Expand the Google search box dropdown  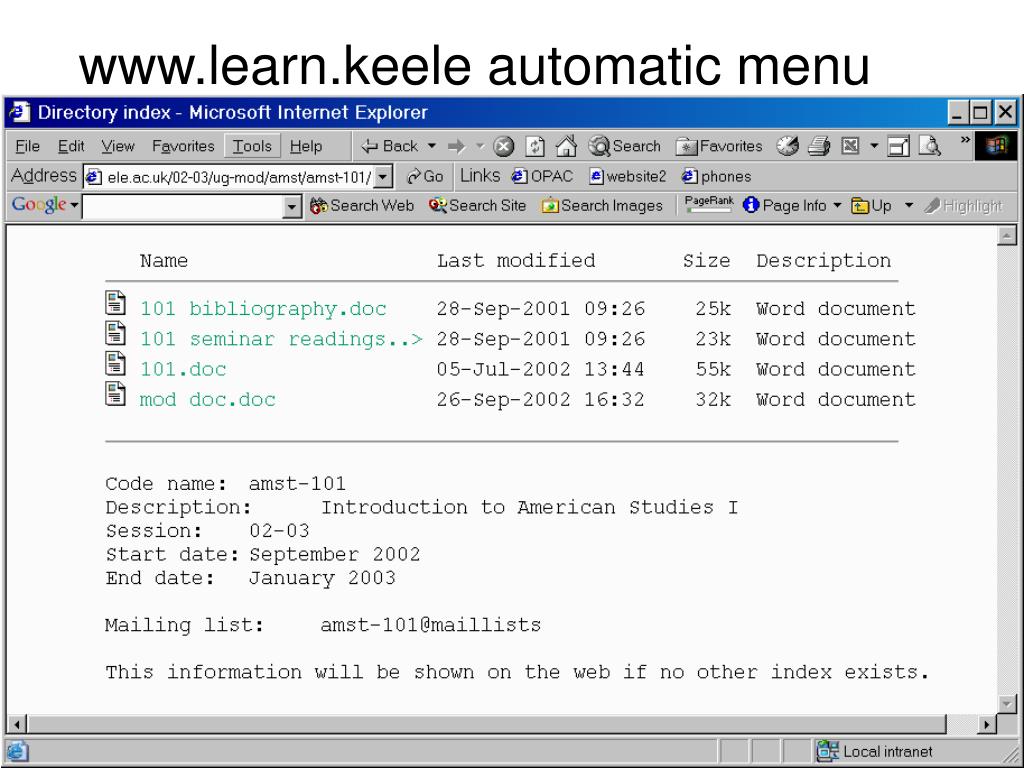click(x=292, y=206)
